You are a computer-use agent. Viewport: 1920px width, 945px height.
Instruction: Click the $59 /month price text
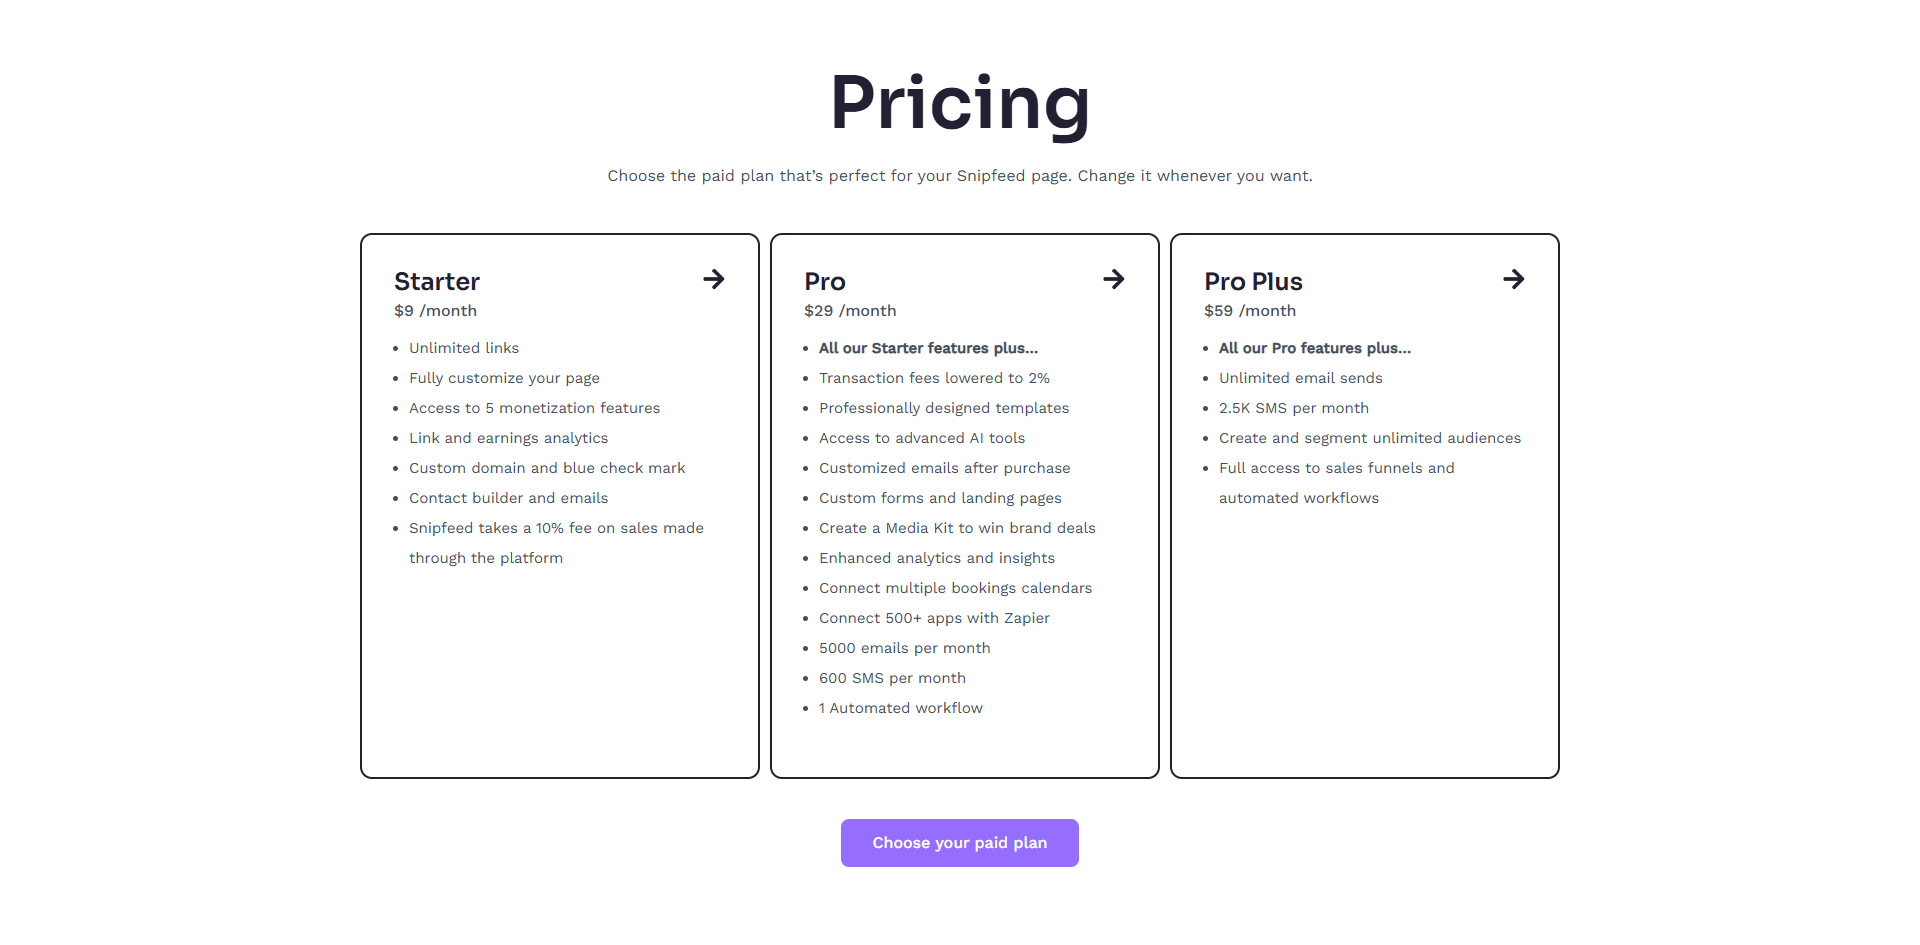pyautogui.click(x=1250, y=311)
